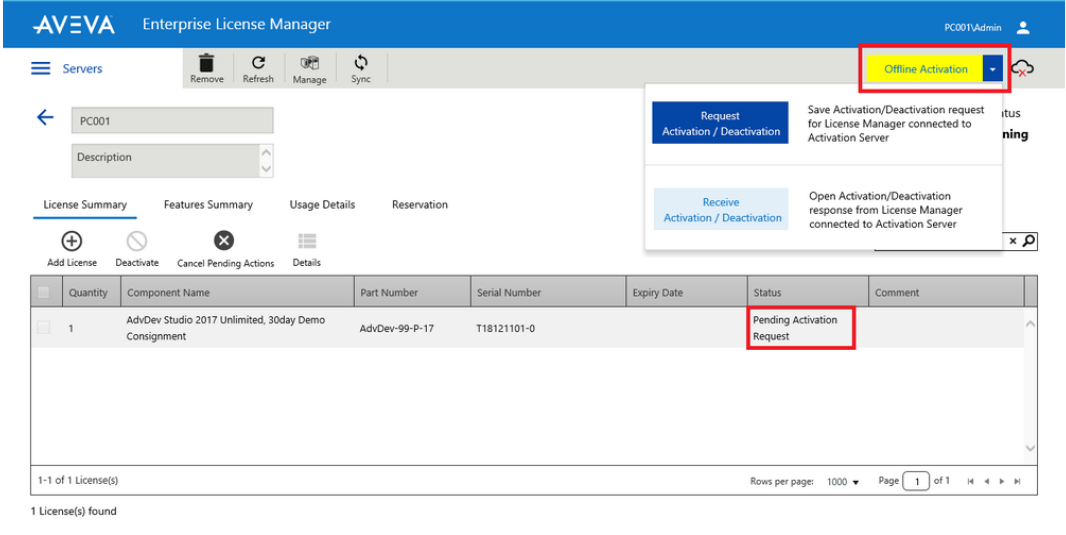Image resolution: width=1066 pixels, height=535 pixels.
Task: Open the Manage toolbar icon
Action: click(310, 64)
